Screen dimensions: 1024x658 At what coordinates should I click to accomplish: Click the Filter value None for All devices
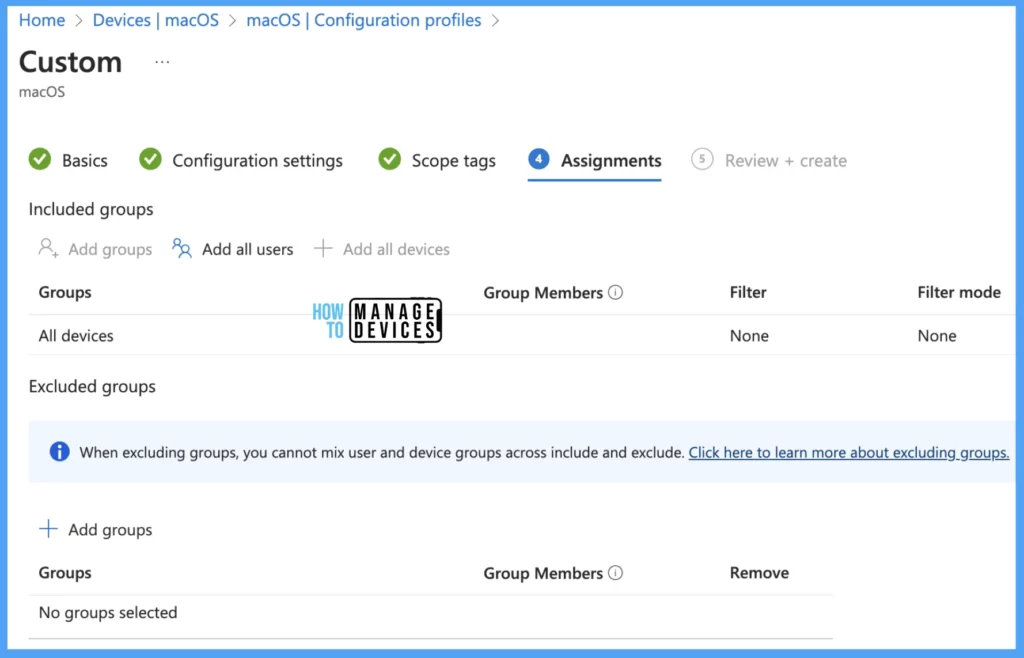pyautogui.click(x=749, y=336)
